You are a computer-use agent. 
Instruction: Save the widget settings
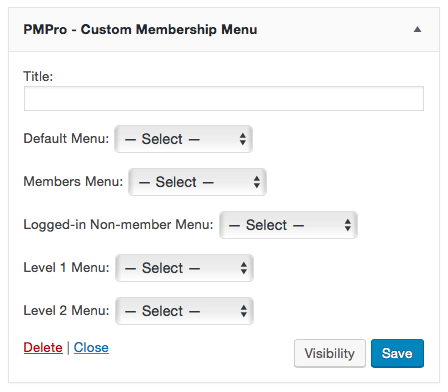[397, 353]
